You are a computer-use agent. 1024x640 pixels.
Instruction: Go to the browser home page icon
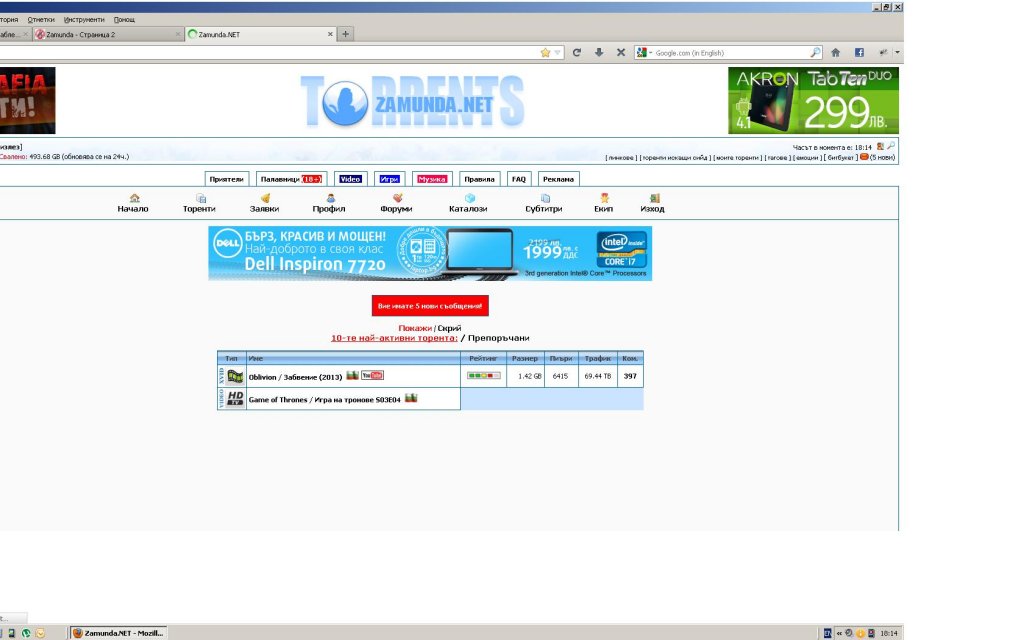835,53
